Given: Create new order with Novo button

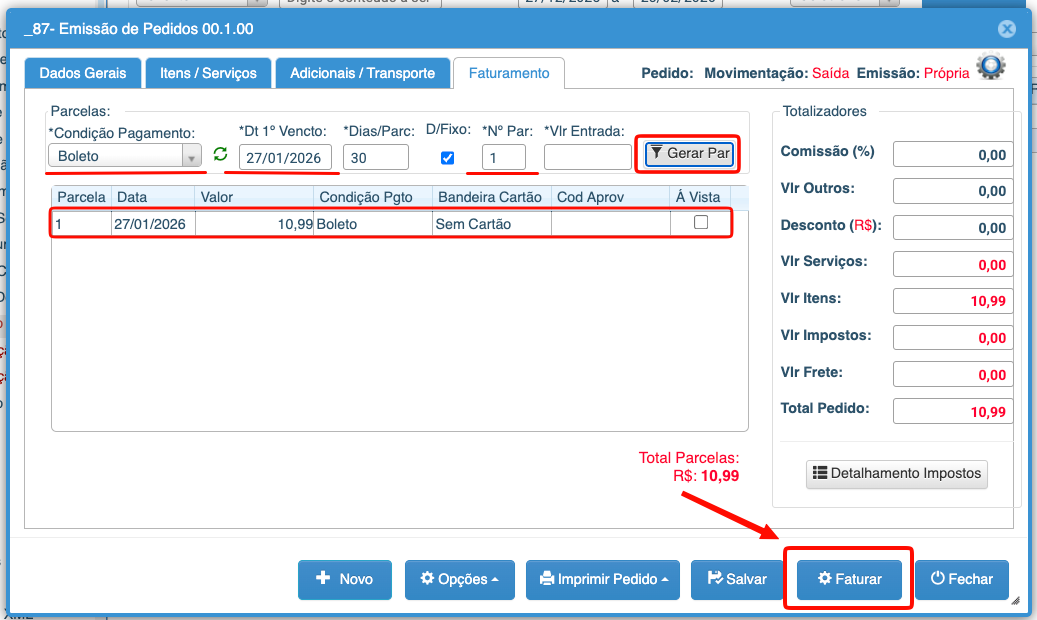Looking at the screenshot, I should tap(344, 579).
